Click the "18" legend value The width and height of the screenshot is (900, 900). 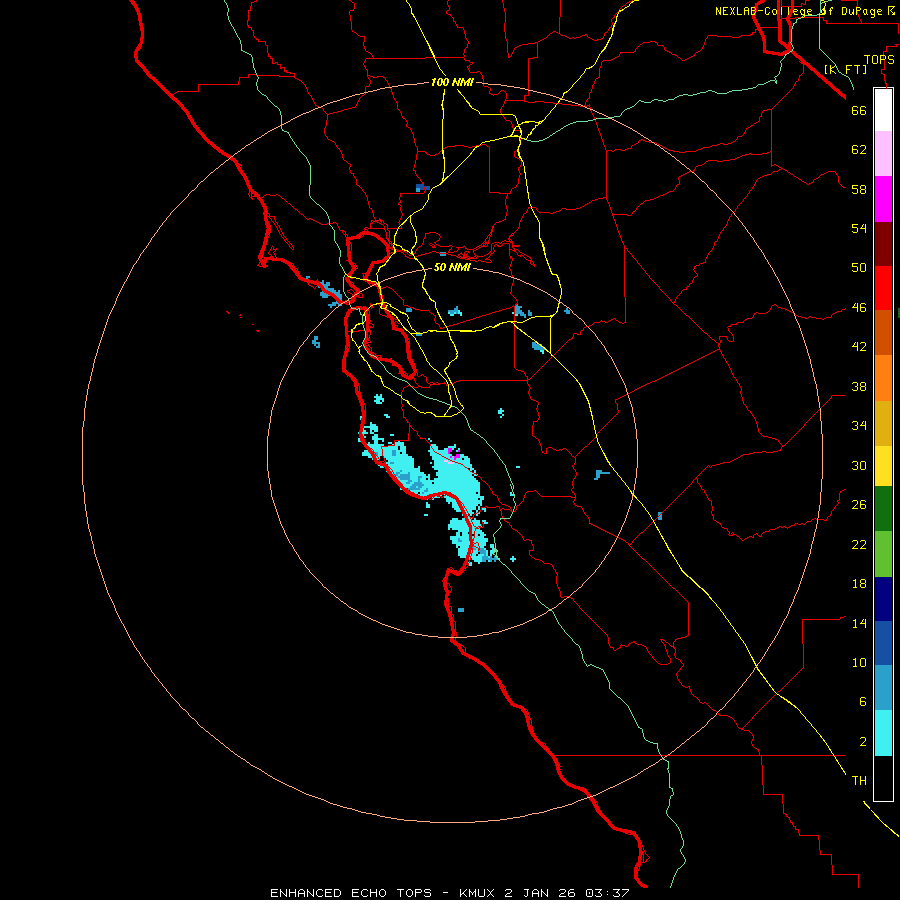click(x=859, y=584)
